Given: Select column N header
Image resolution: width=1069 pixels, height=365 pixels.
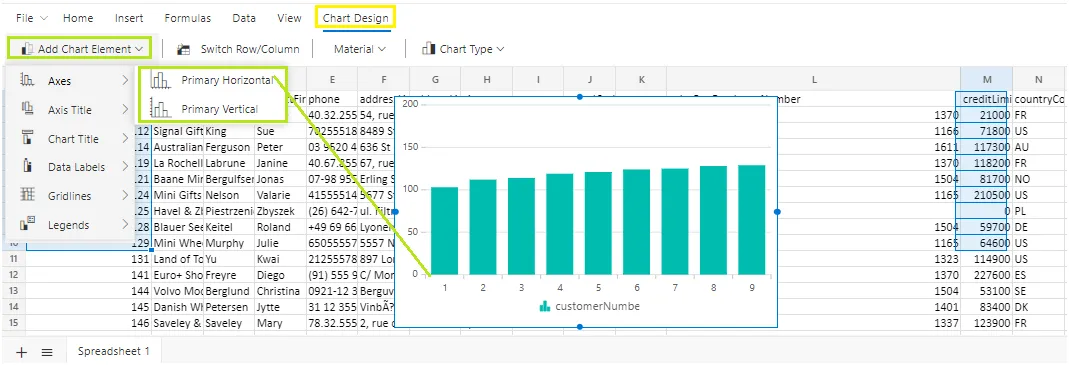Looking at the screenshot, I should pyautogui.click(x=1038, y=80).
